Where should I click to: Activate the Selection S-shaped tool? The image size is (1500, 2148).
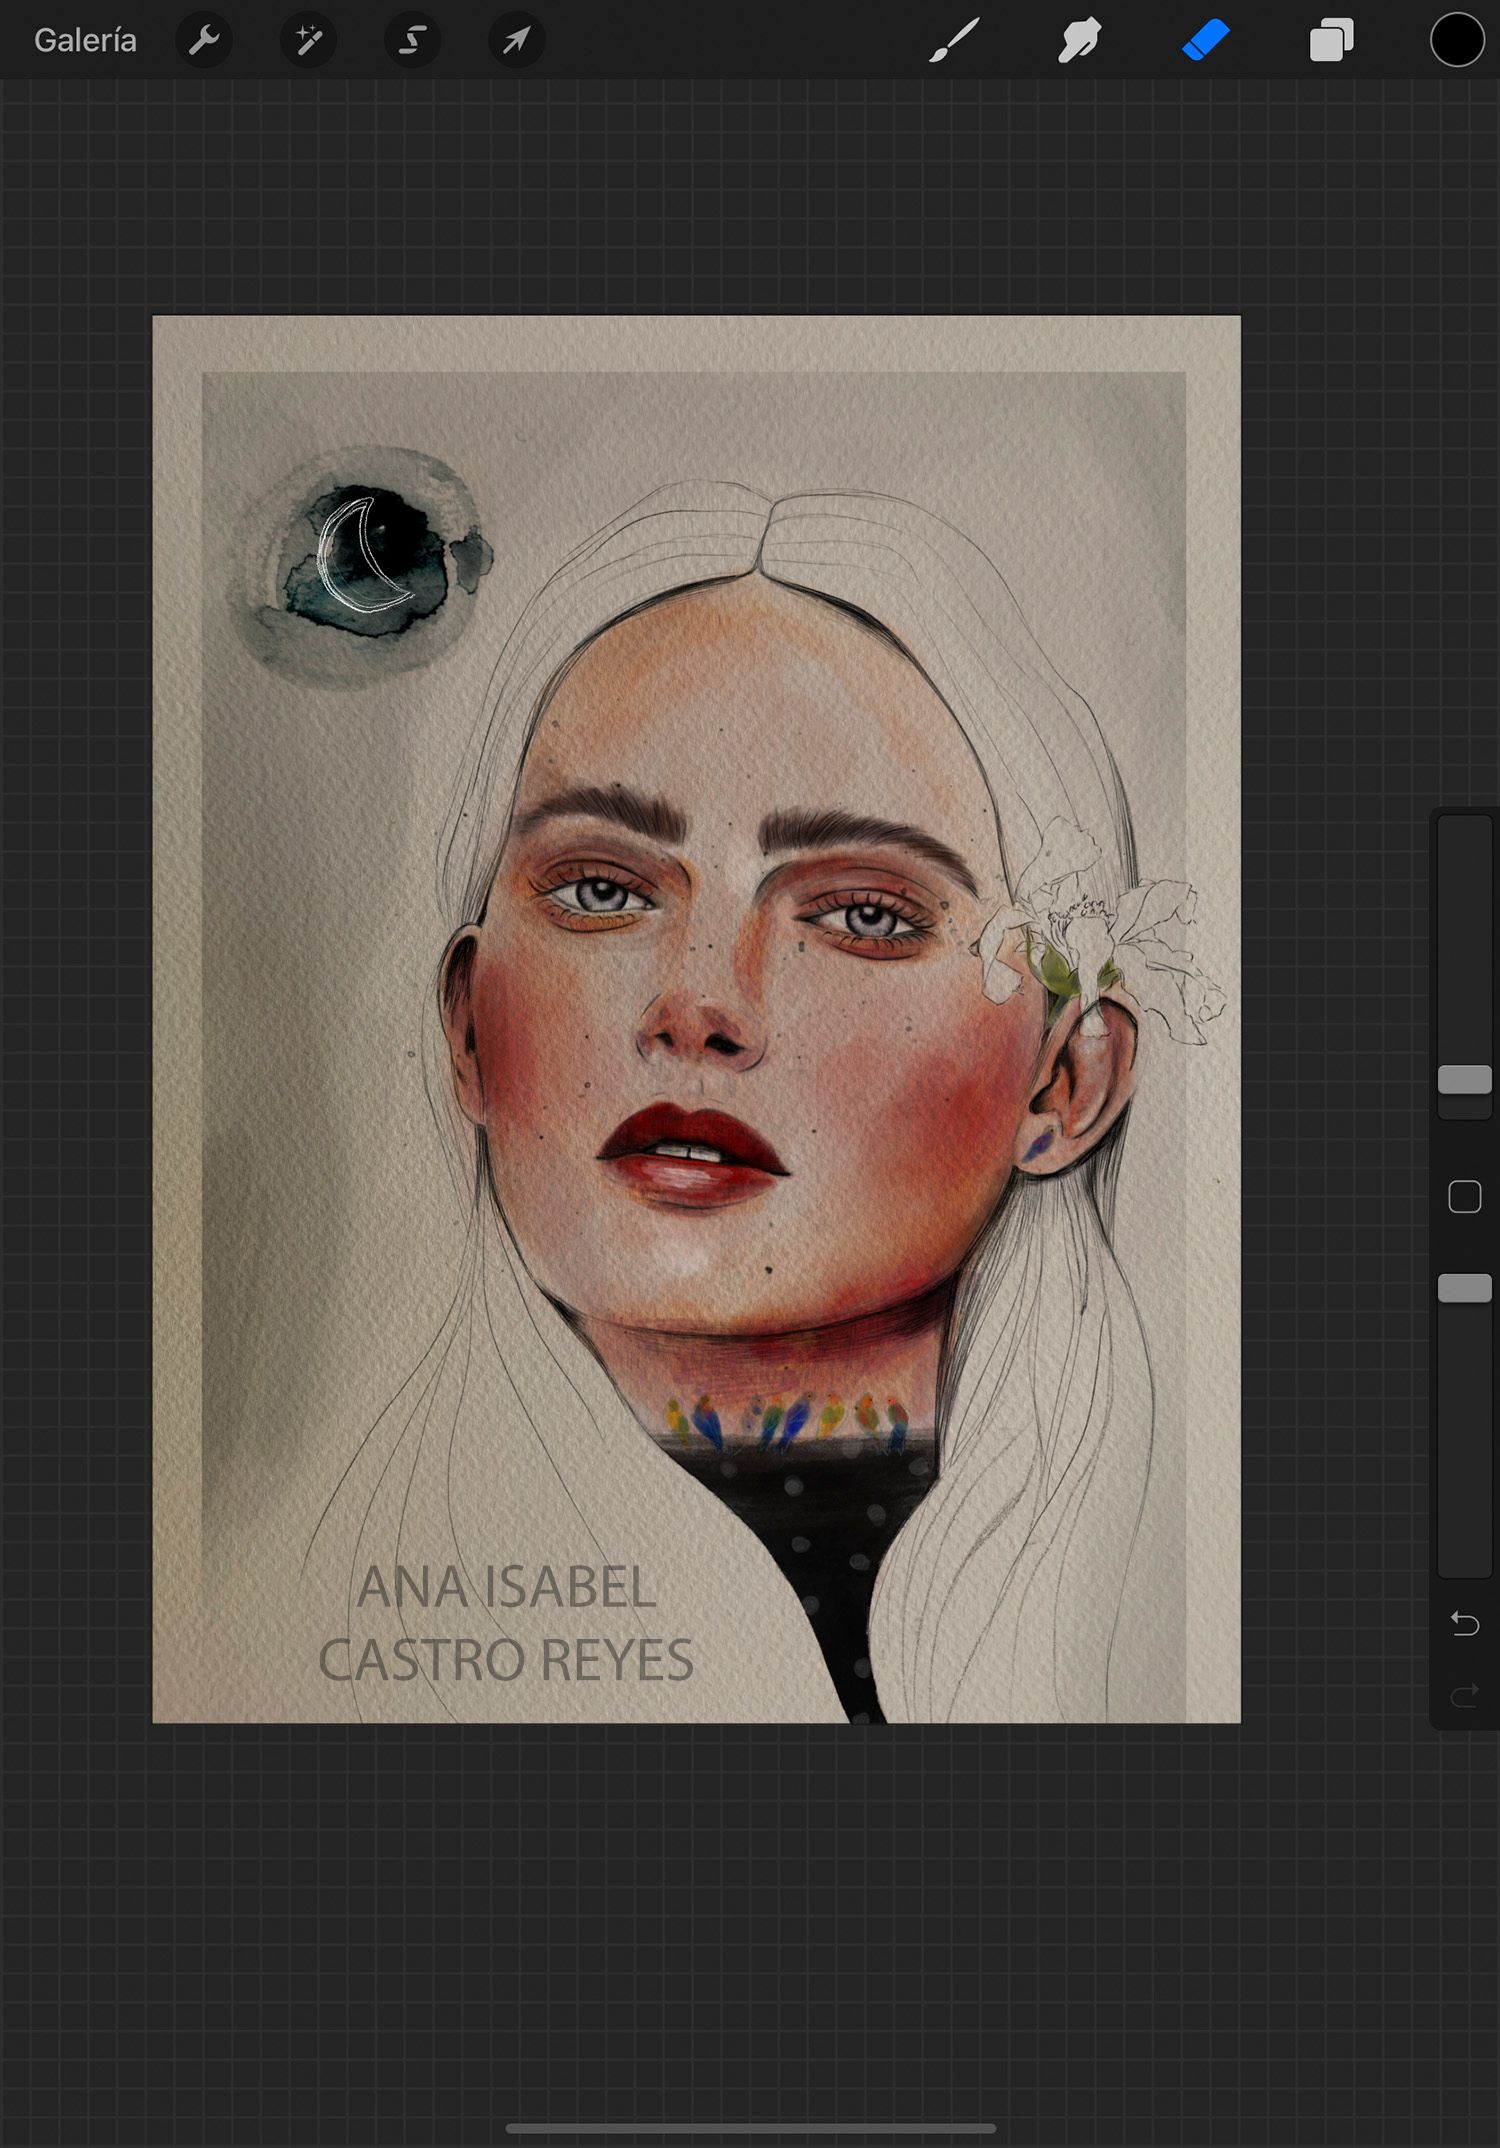point(412,40)
